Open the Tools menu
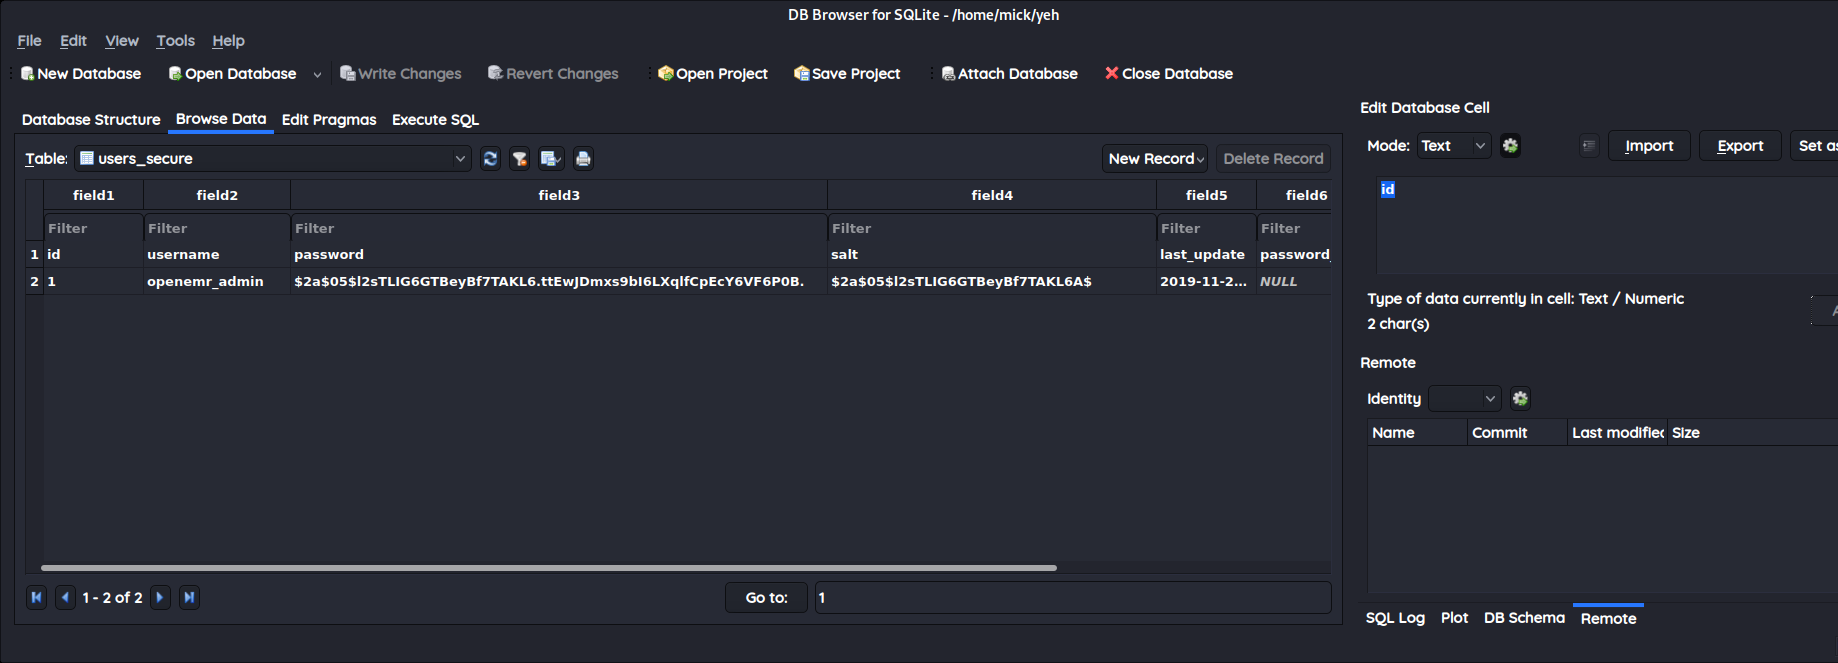 [175, 41]
